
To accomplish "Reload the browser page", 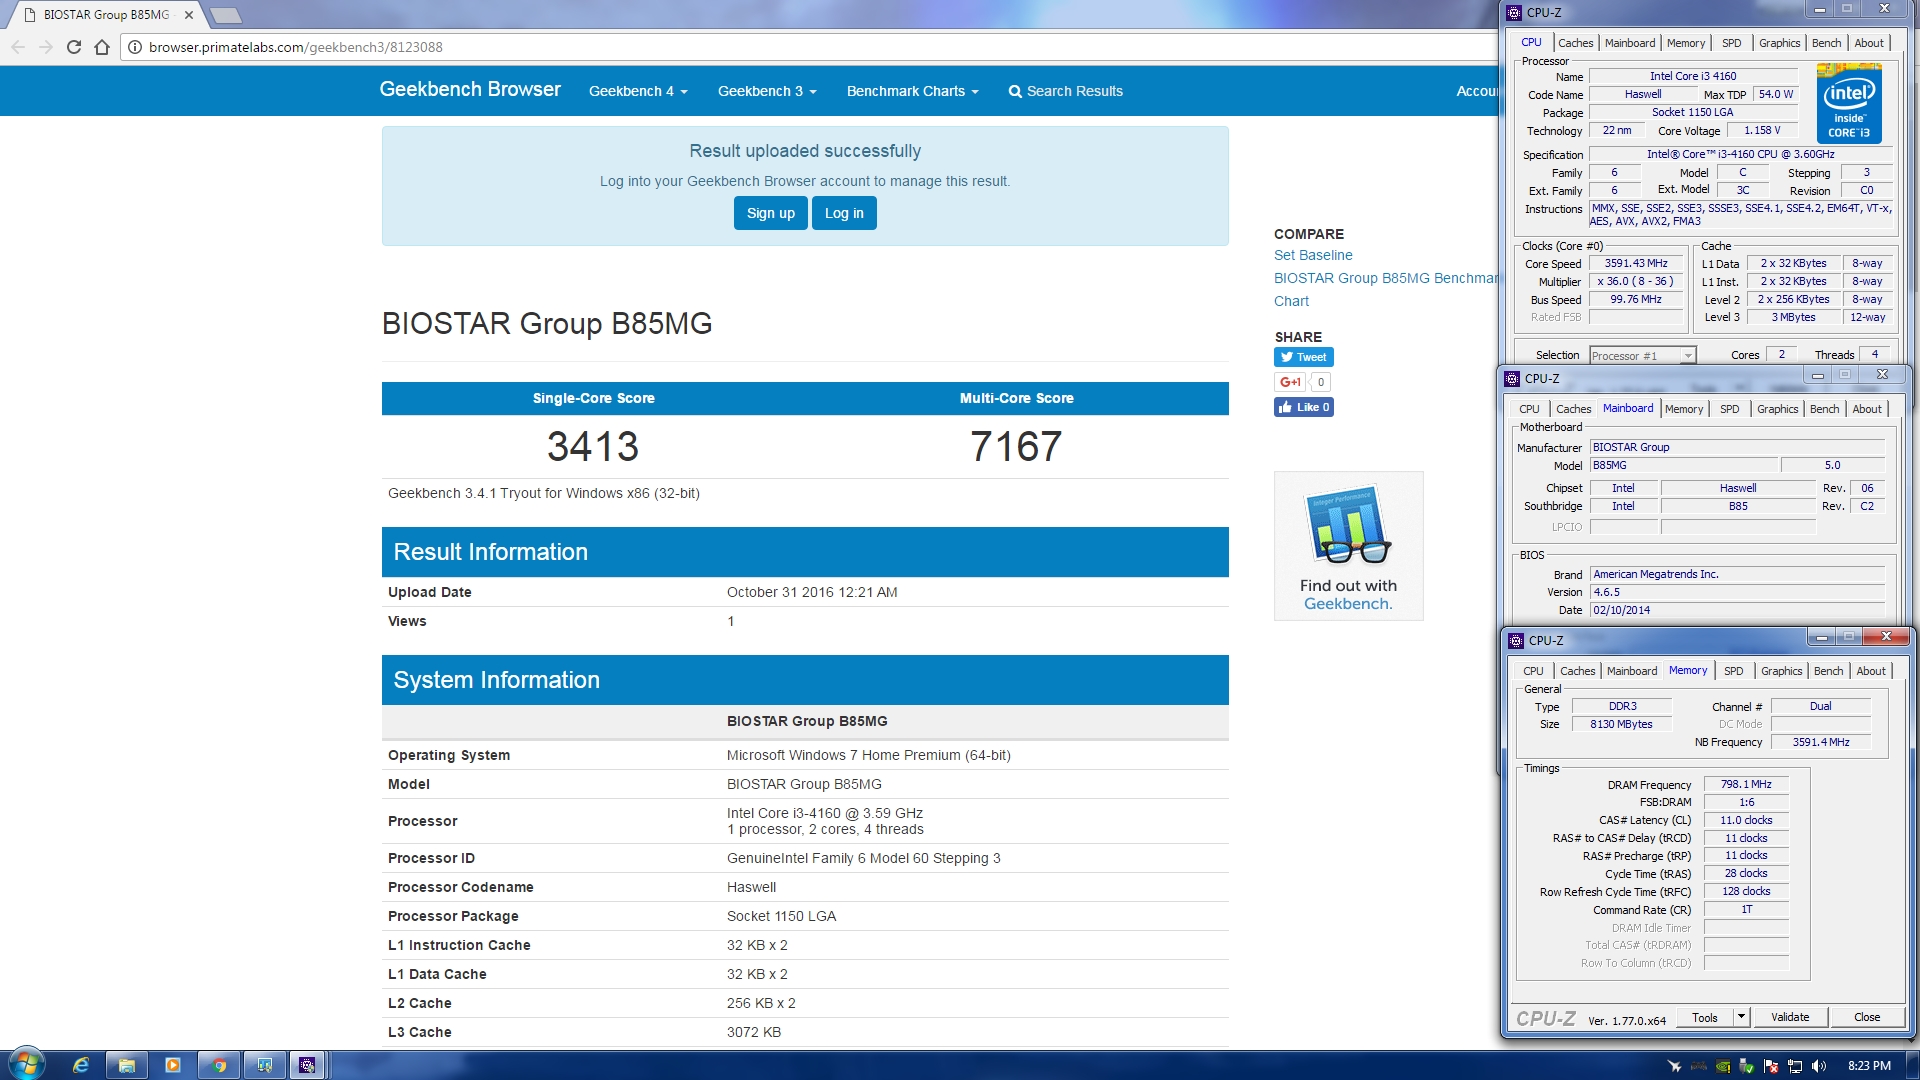I will (74, 47).
